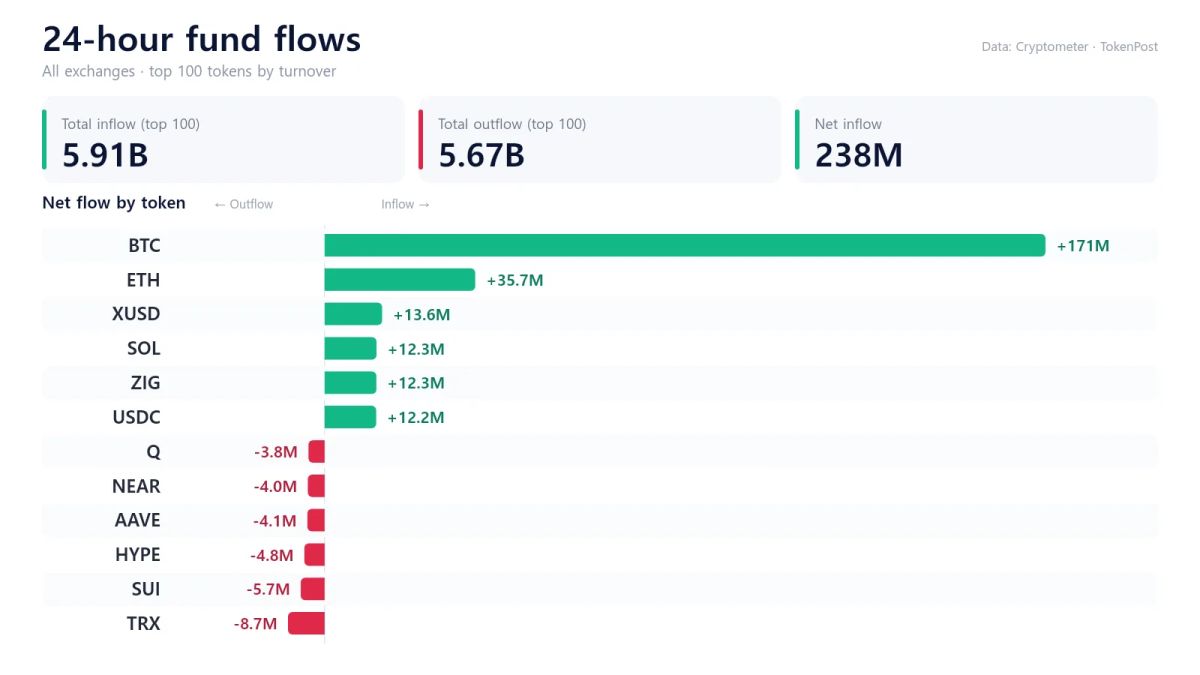
Task: Select the Q token label
Action: coord(153,452)
